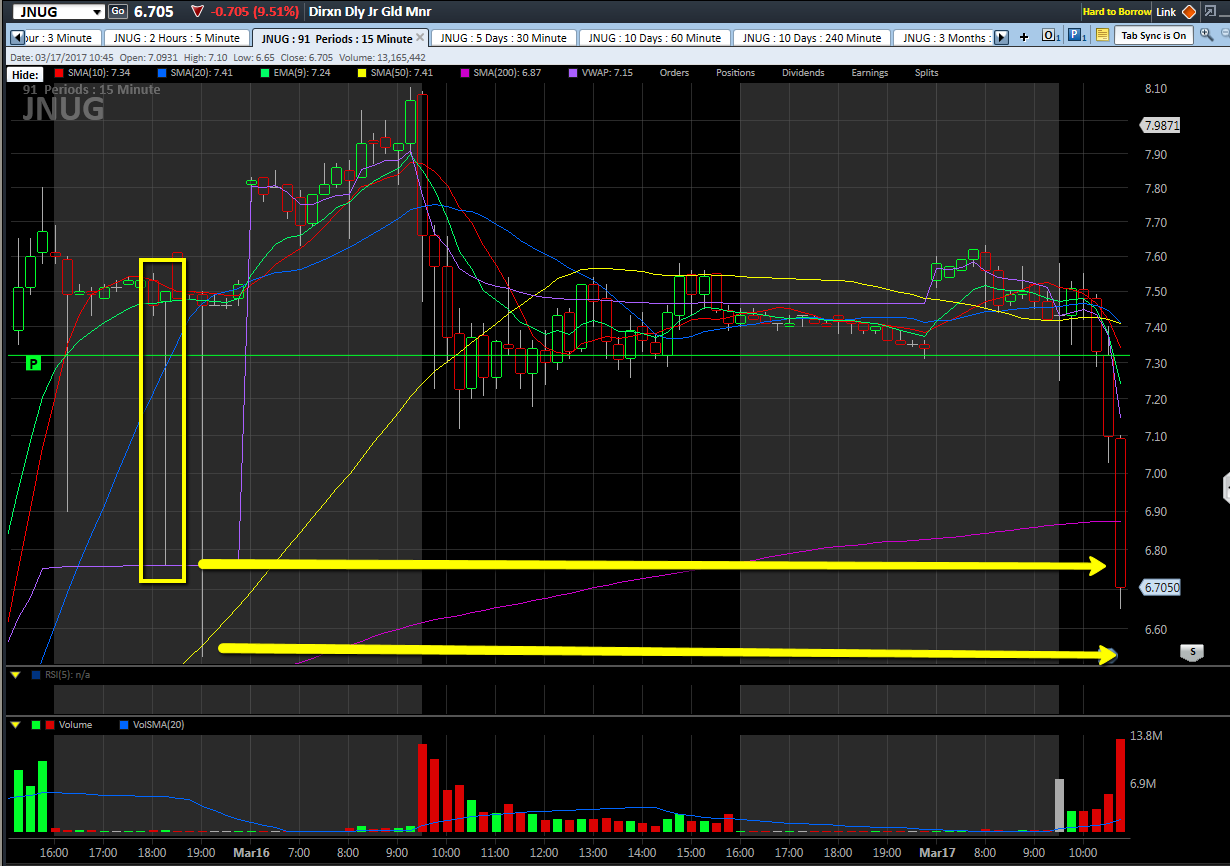Toggle Dividends markers on the chart

803,73
